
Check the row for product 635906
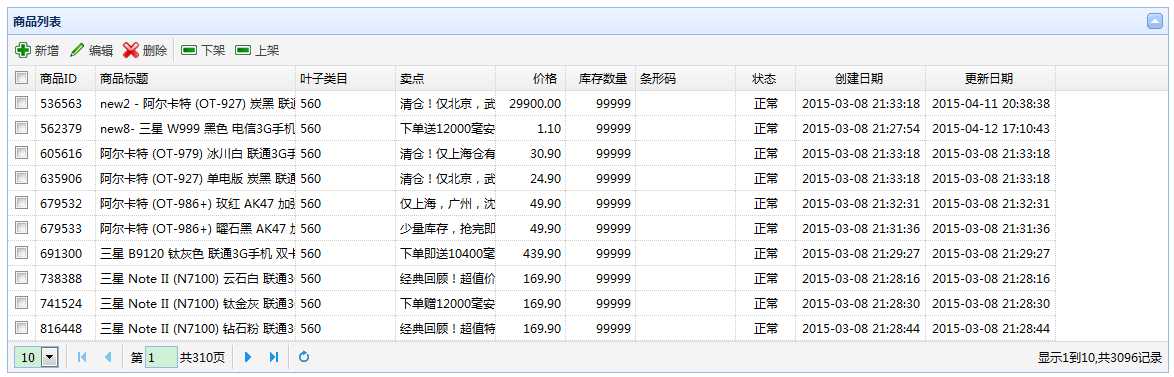[x=22, y=178]
